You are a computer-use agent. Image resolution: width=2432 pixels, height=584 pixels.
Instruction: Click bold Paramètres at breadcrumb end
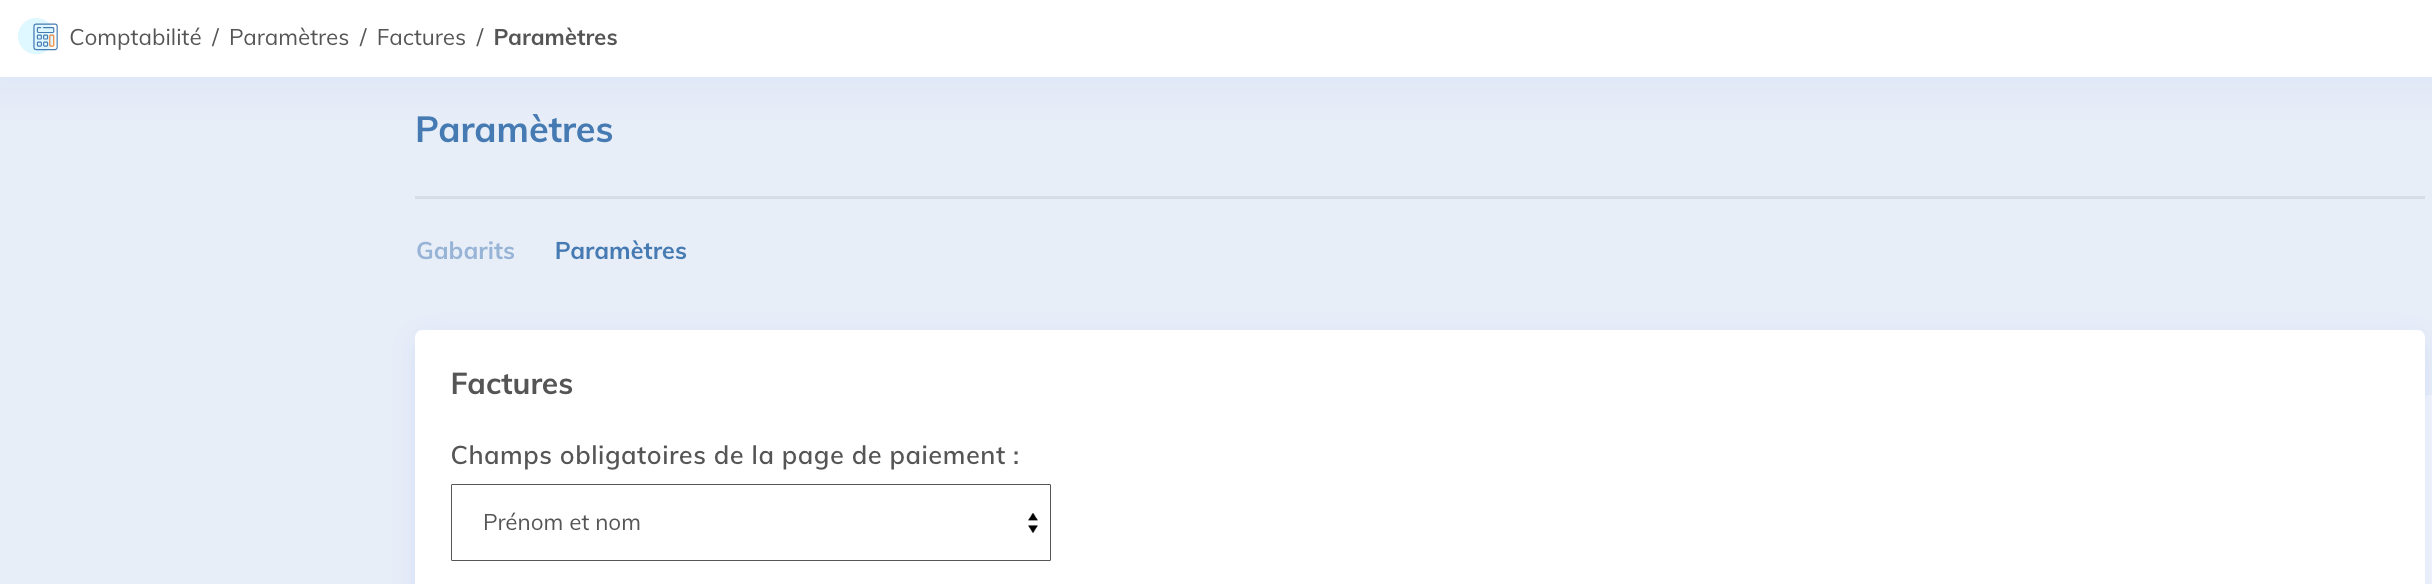555,37
